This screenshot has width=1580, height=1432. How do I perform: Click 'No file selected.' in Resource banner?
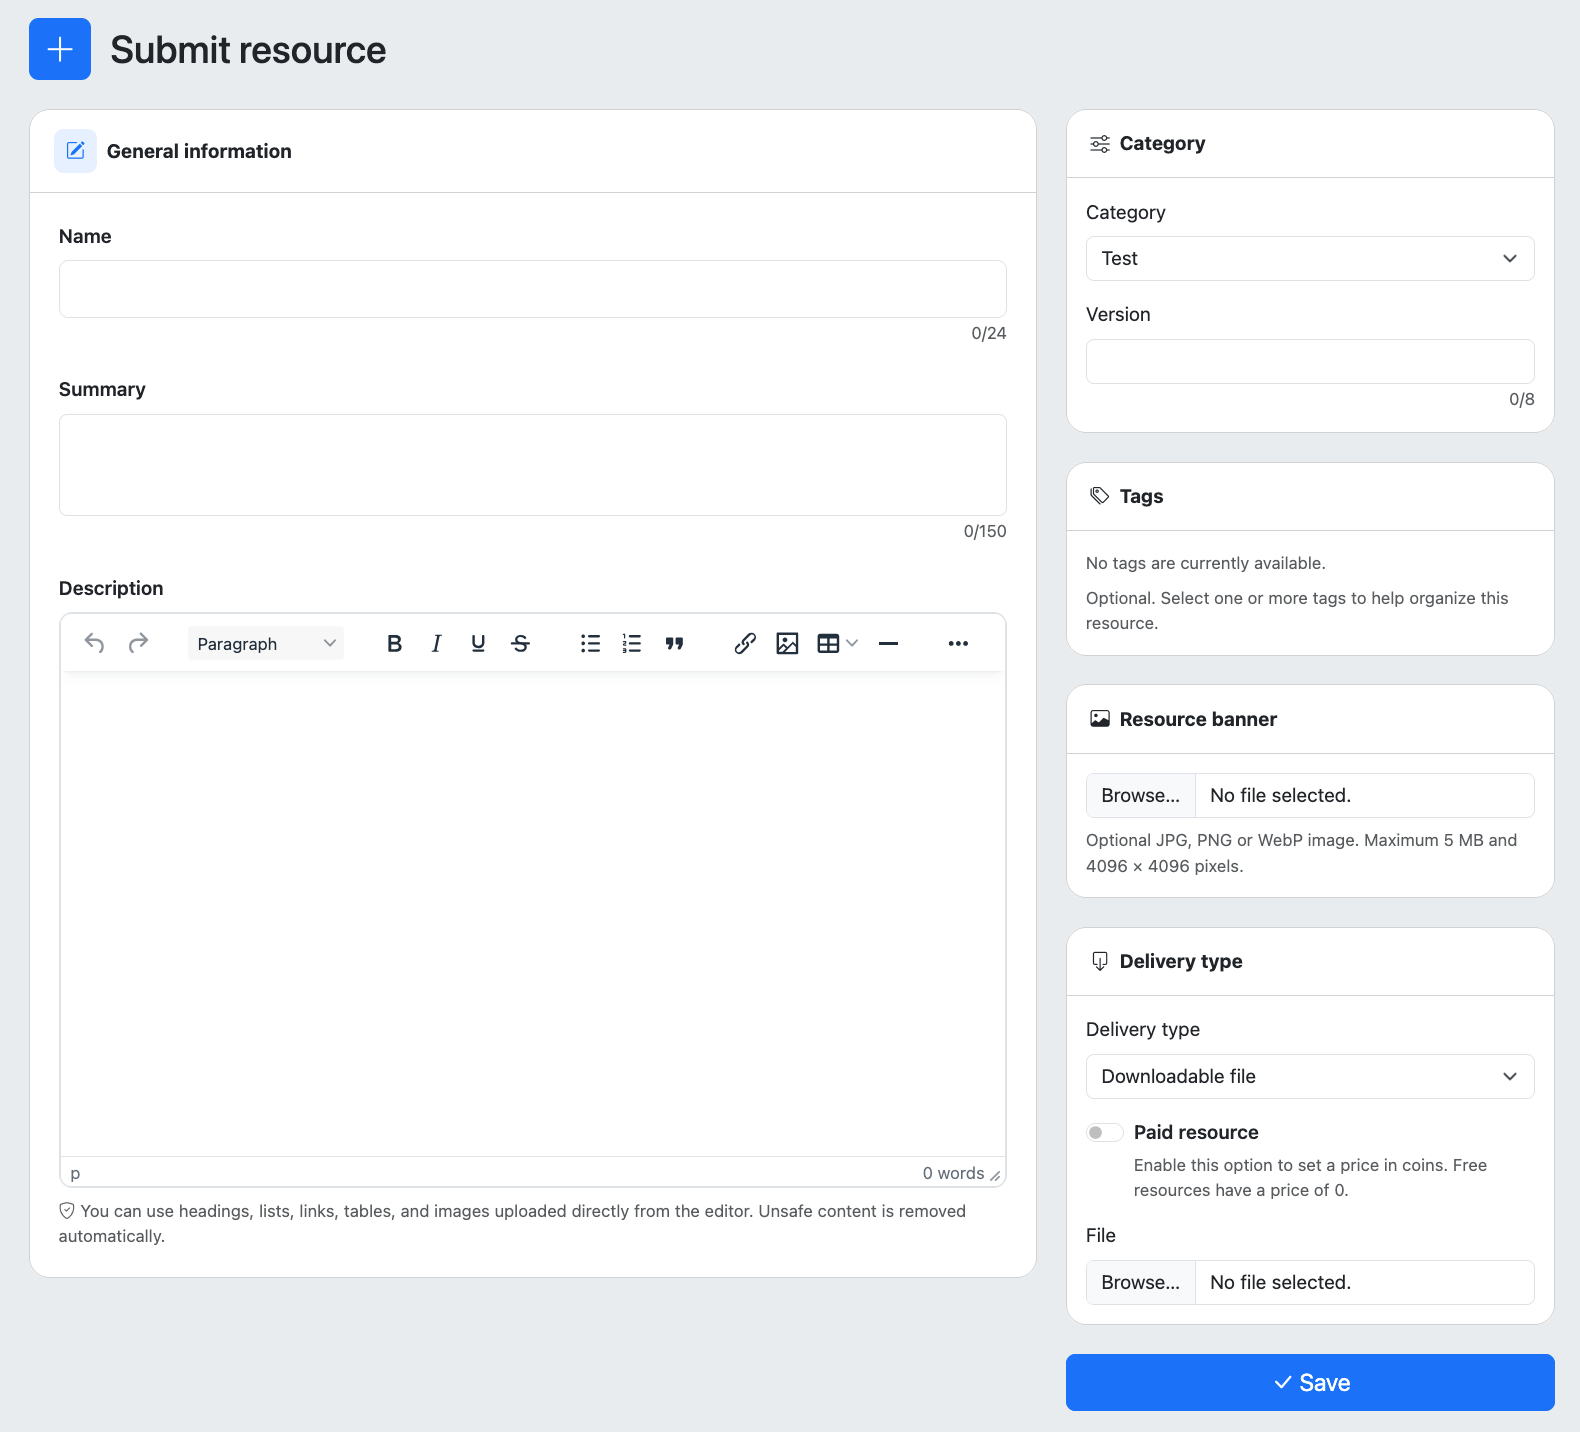point(1280,796)
